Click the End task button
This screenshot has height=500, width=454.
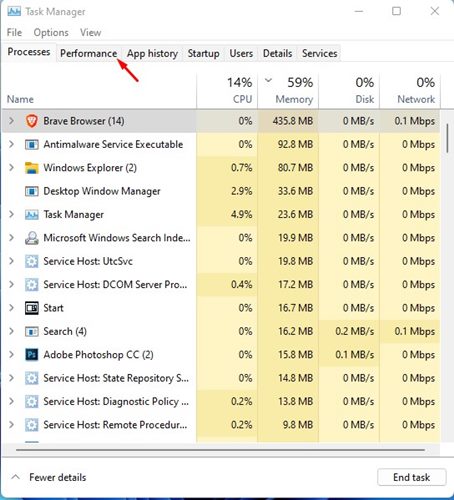pyautogui.click(x=412, y=477)
